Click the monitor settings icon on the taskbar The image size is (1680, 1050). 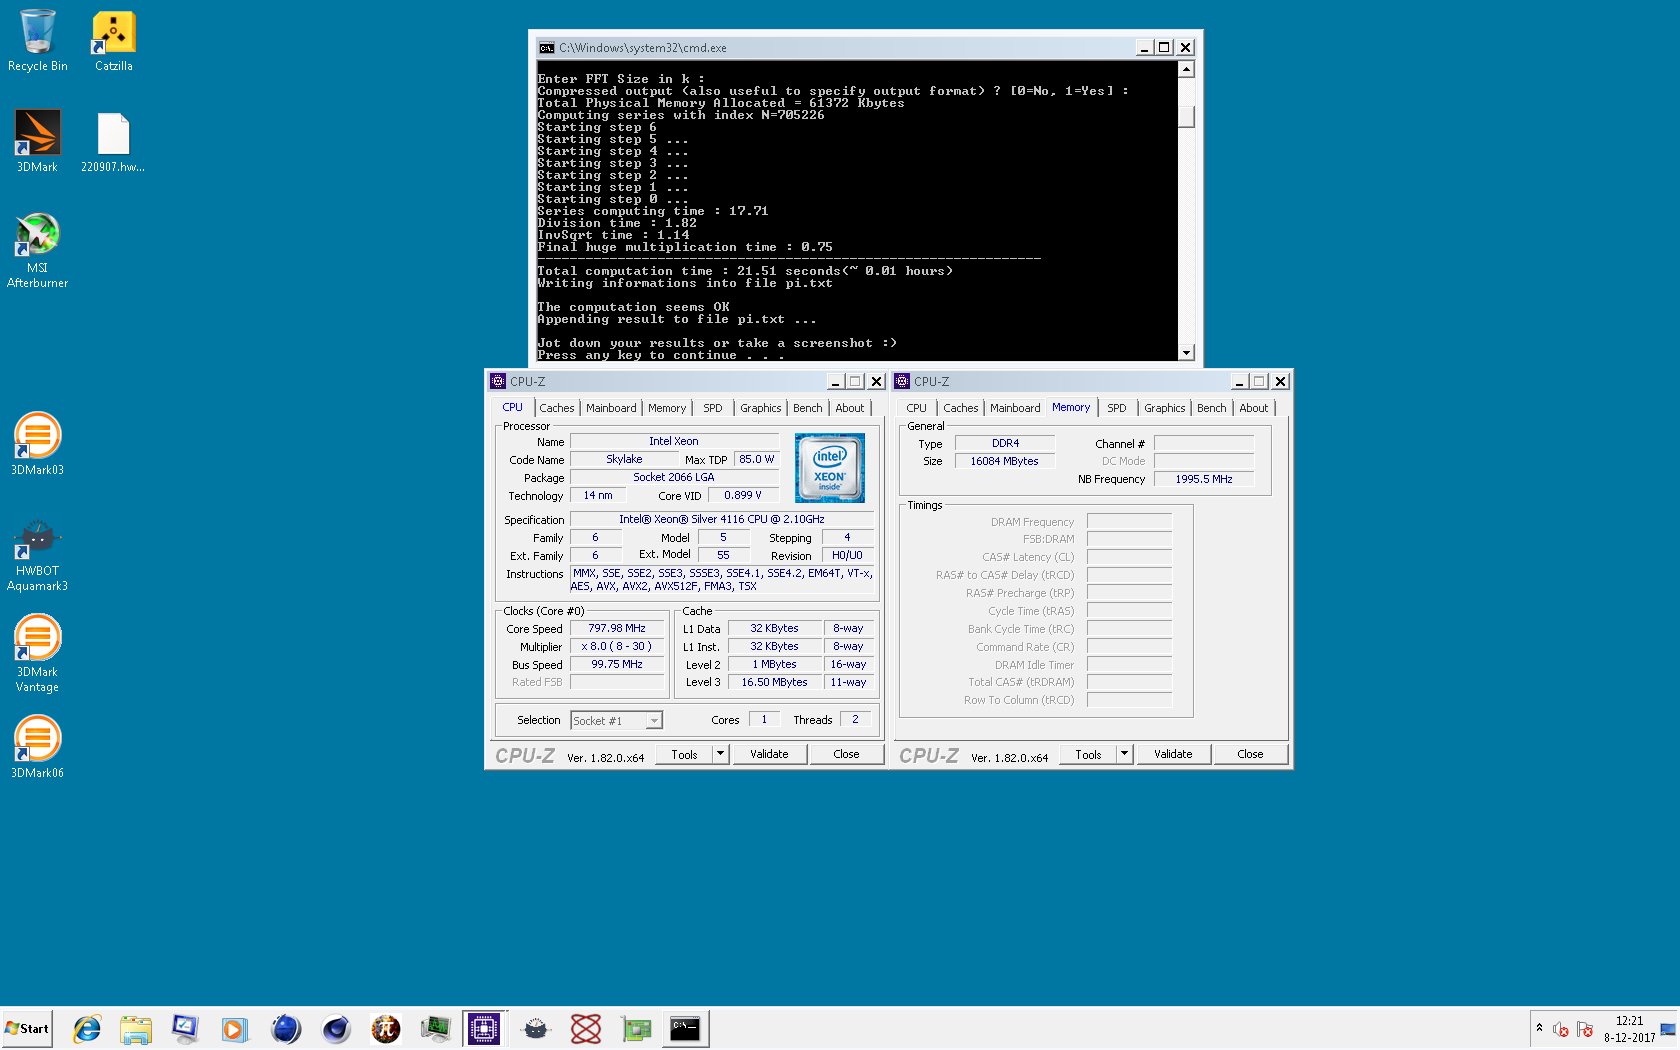185,1028
